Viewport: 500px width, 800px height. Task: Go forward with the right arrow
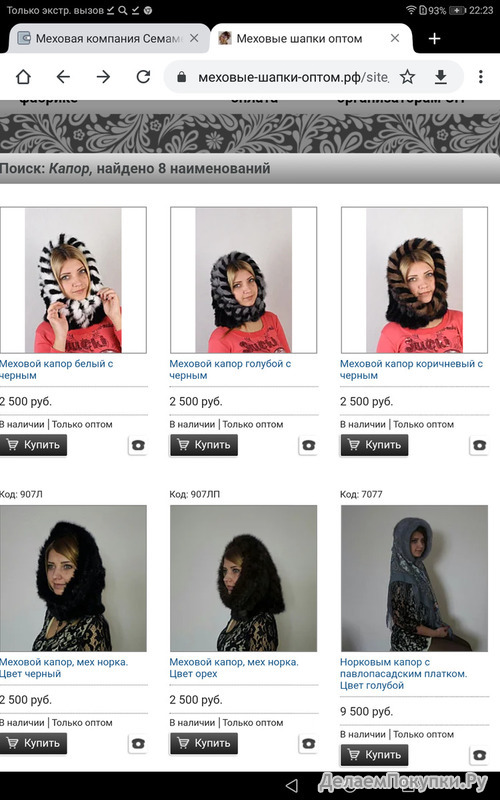(103, 77)
